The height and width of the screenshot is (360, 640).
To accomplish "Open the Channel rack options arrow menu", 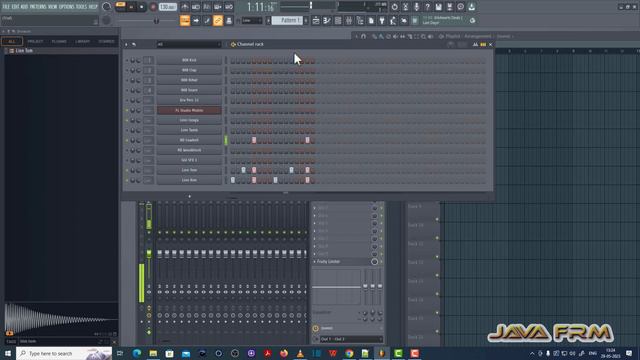I will click(x=126, y=44).
